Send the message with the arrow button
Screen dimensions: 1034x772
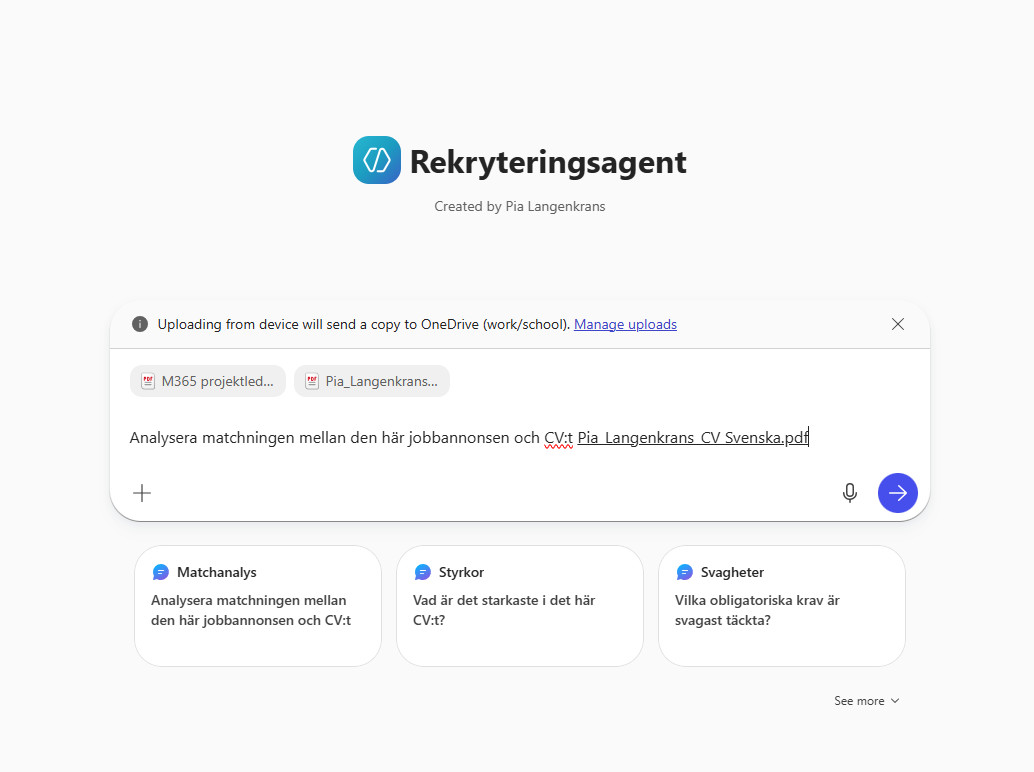(897, 493)
